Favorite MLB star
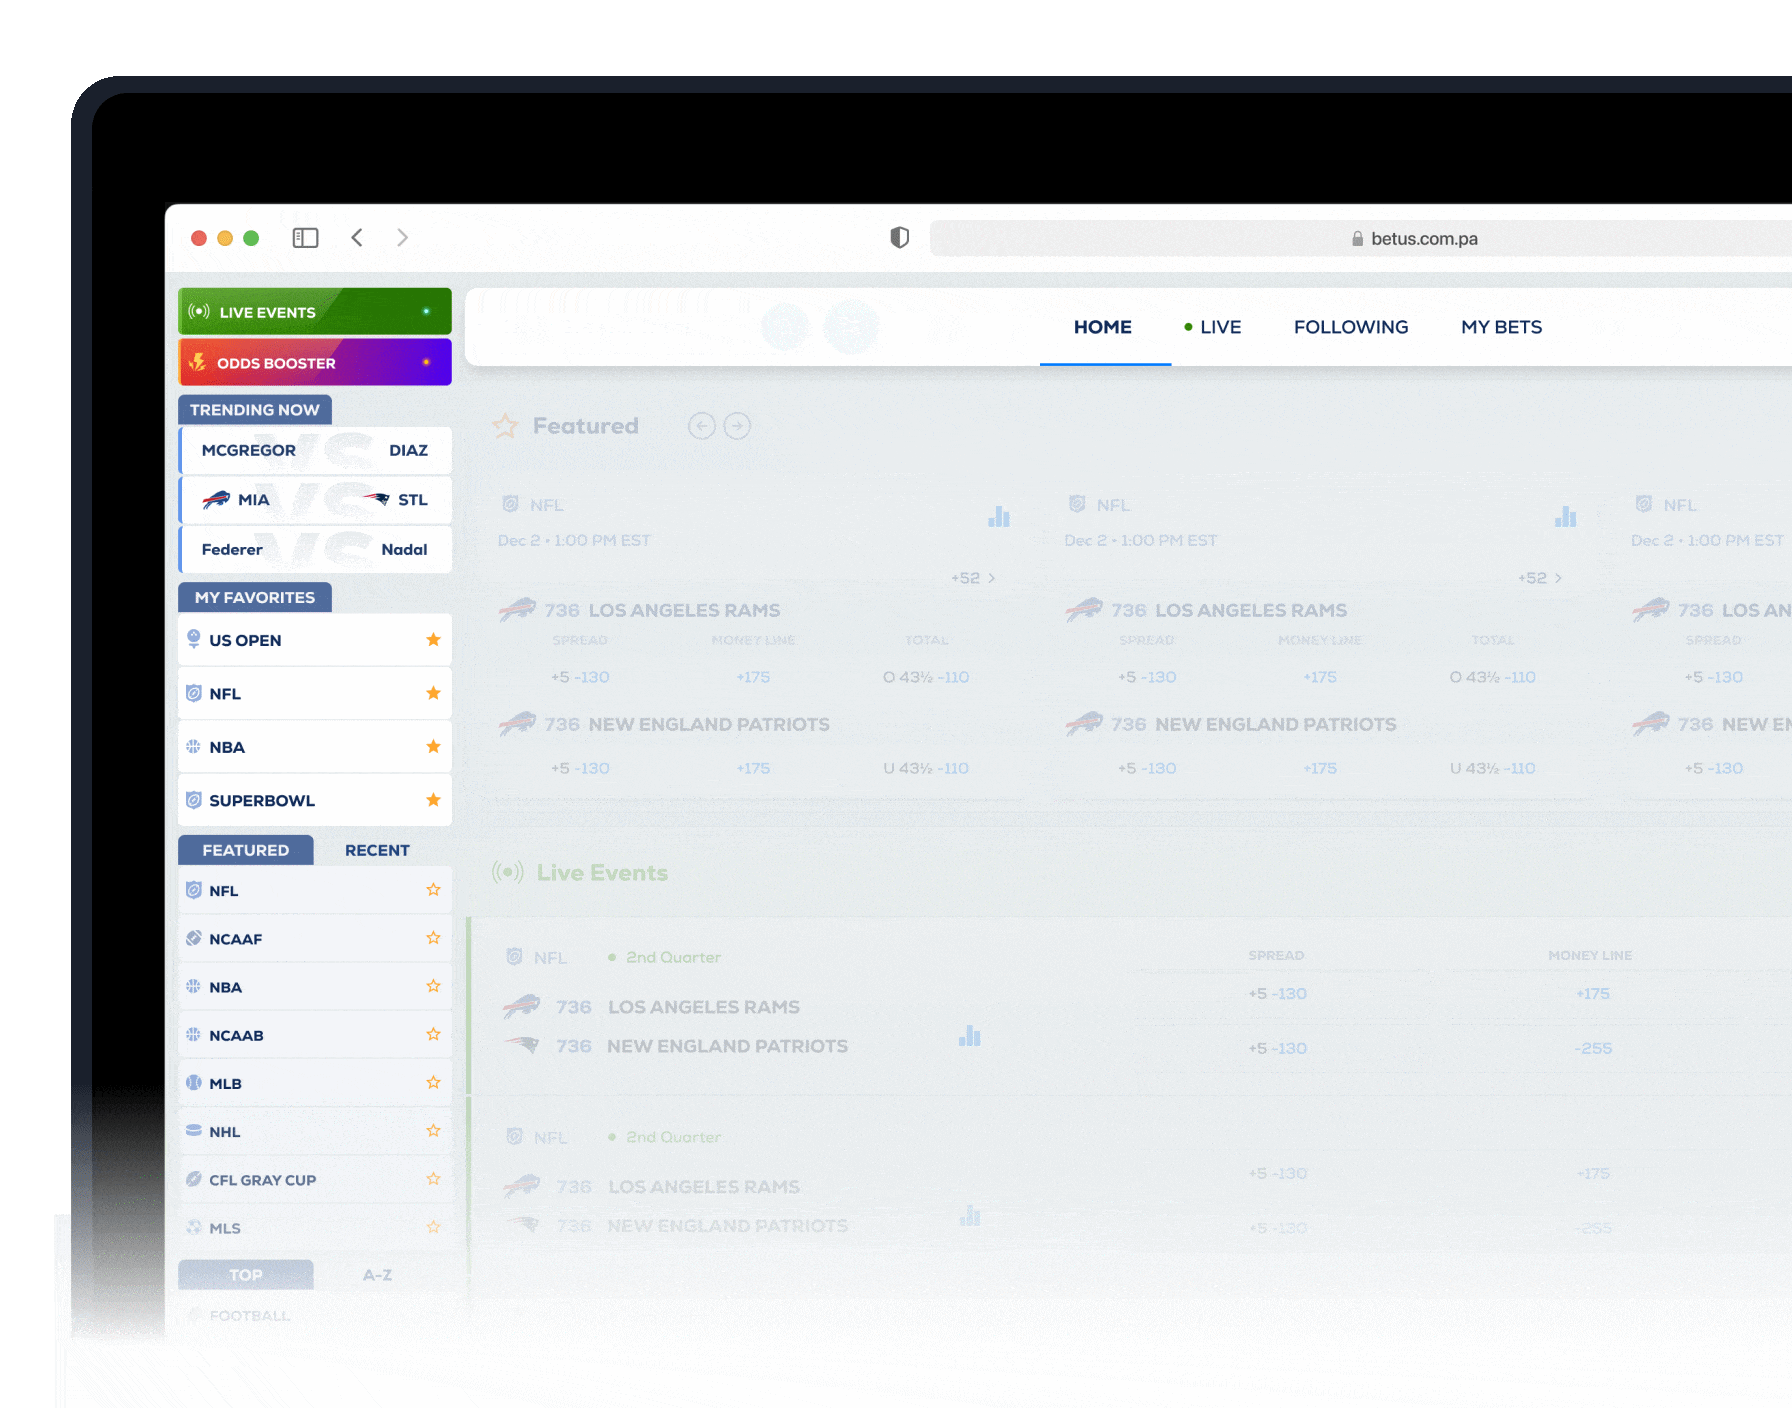Viewport: 1792px width, 1408px height. (x=433, y=1082)
